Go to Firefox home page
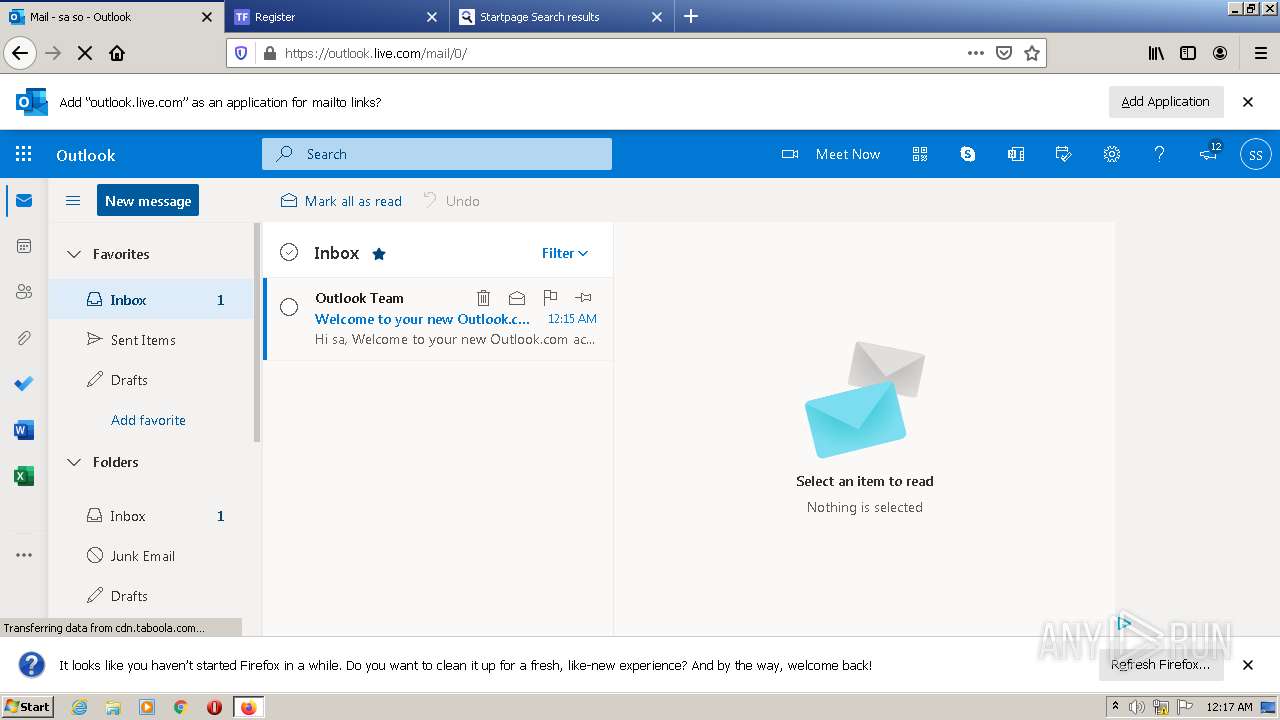Viewport: 1280px width, 720px height. 117,53
